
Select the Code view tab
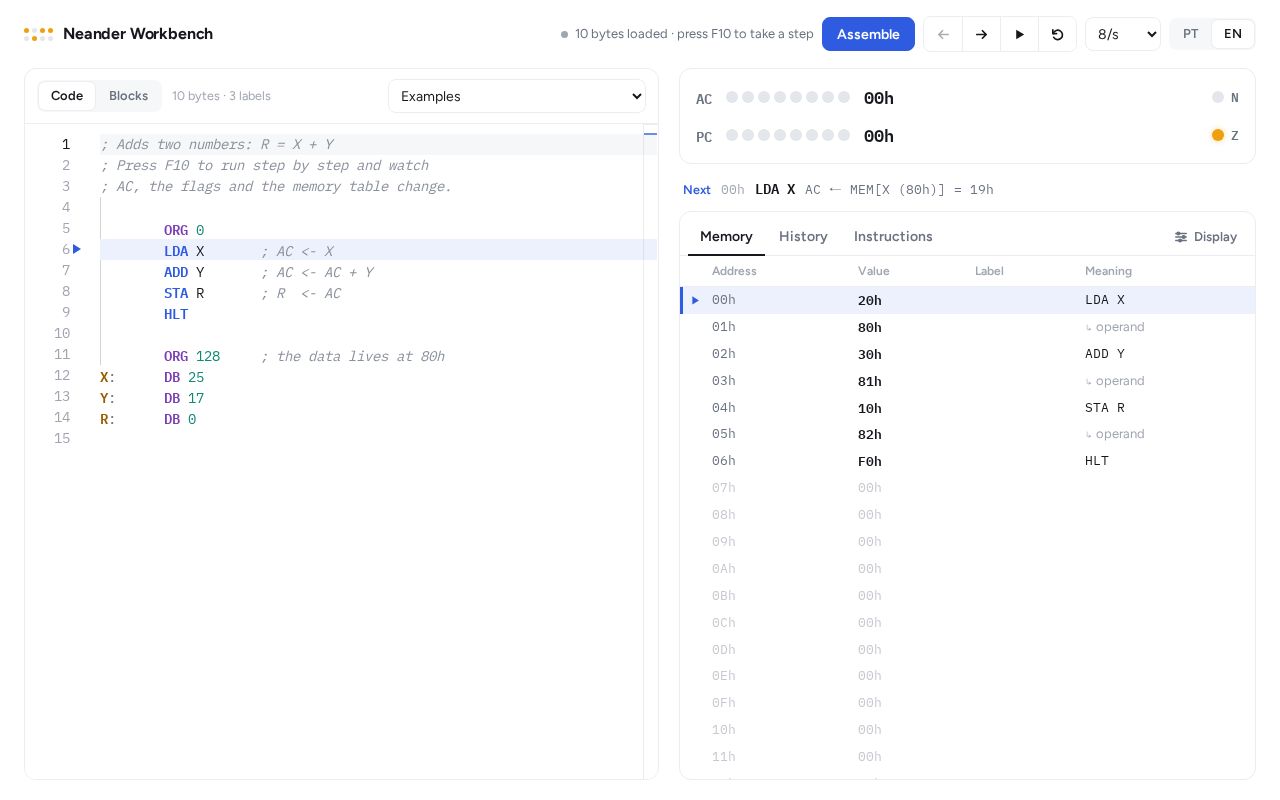(x=67, y=96)
